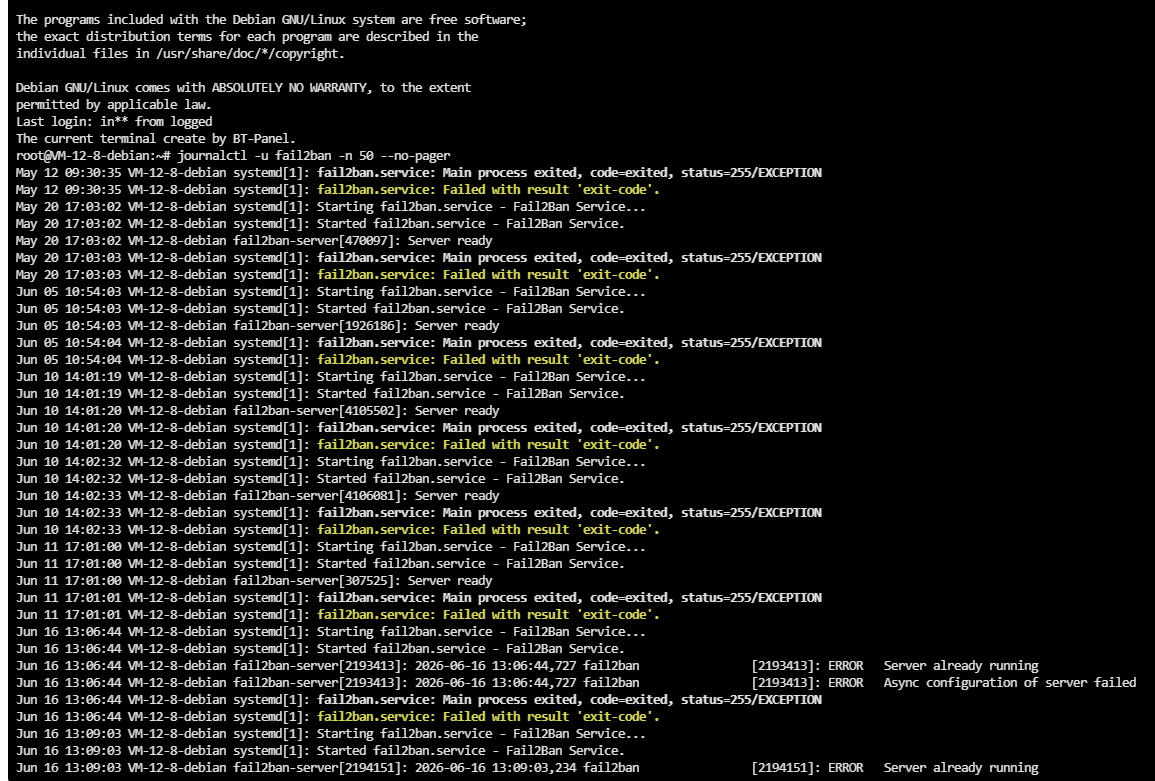Image resolution: width=1155 pixels, height=781 pixels.
Task: Click the yellow Jun 11 17:01:01 'Failed with result' line
Action: [337, 614]
